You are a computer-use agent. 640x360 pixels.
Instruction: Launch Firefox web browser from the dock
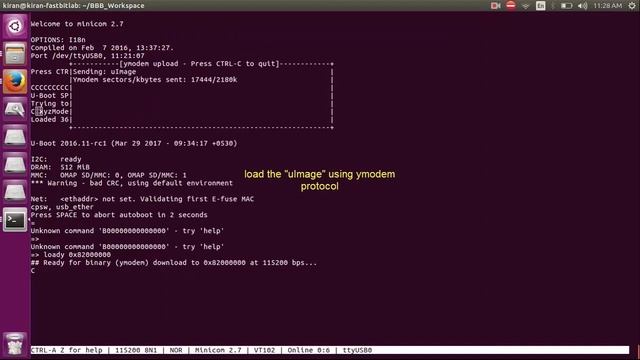pos(15,81)
